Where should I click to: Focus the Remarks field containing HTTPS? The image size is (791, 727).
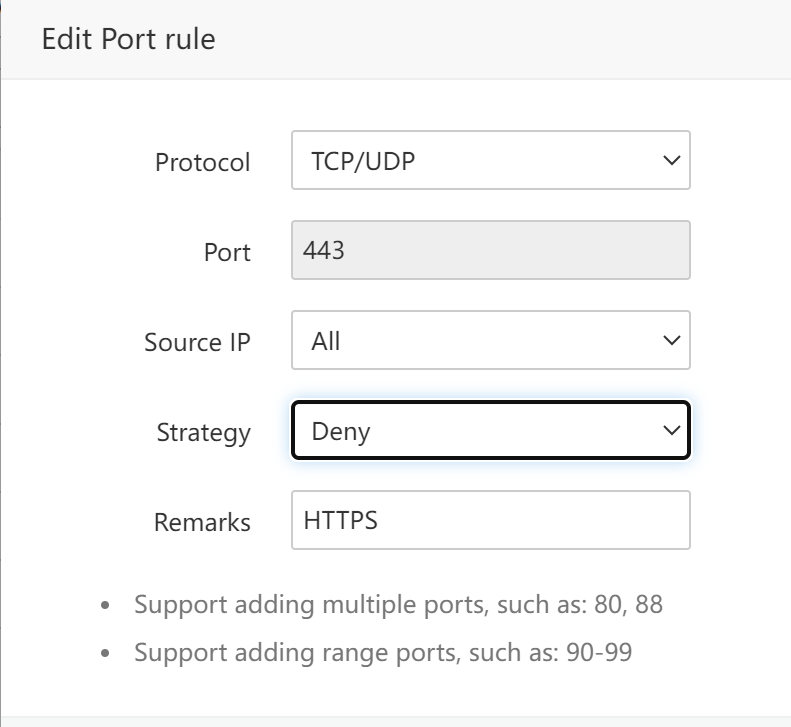(x=490, y=520)
